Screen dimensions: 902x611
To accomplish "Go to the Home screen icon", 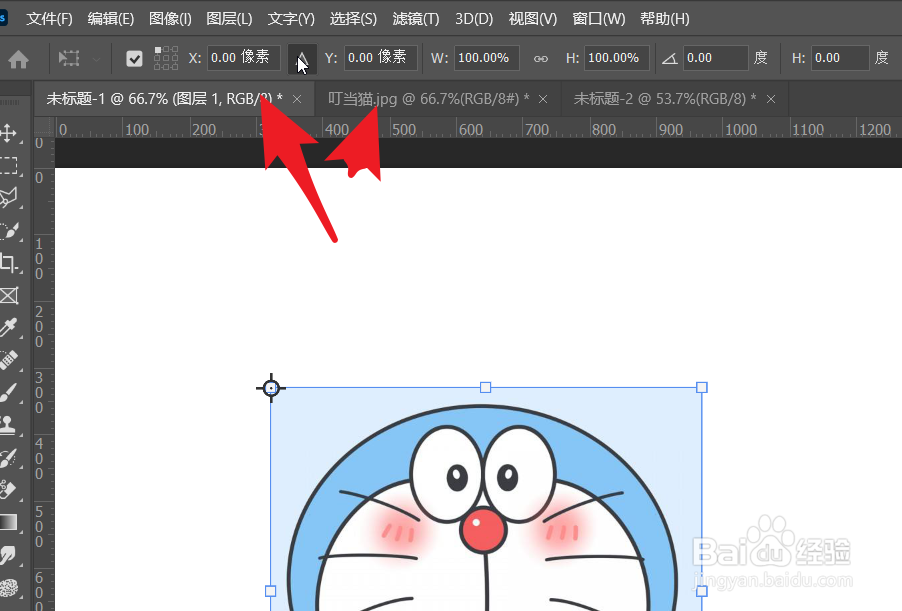I will tap(18, 59).
